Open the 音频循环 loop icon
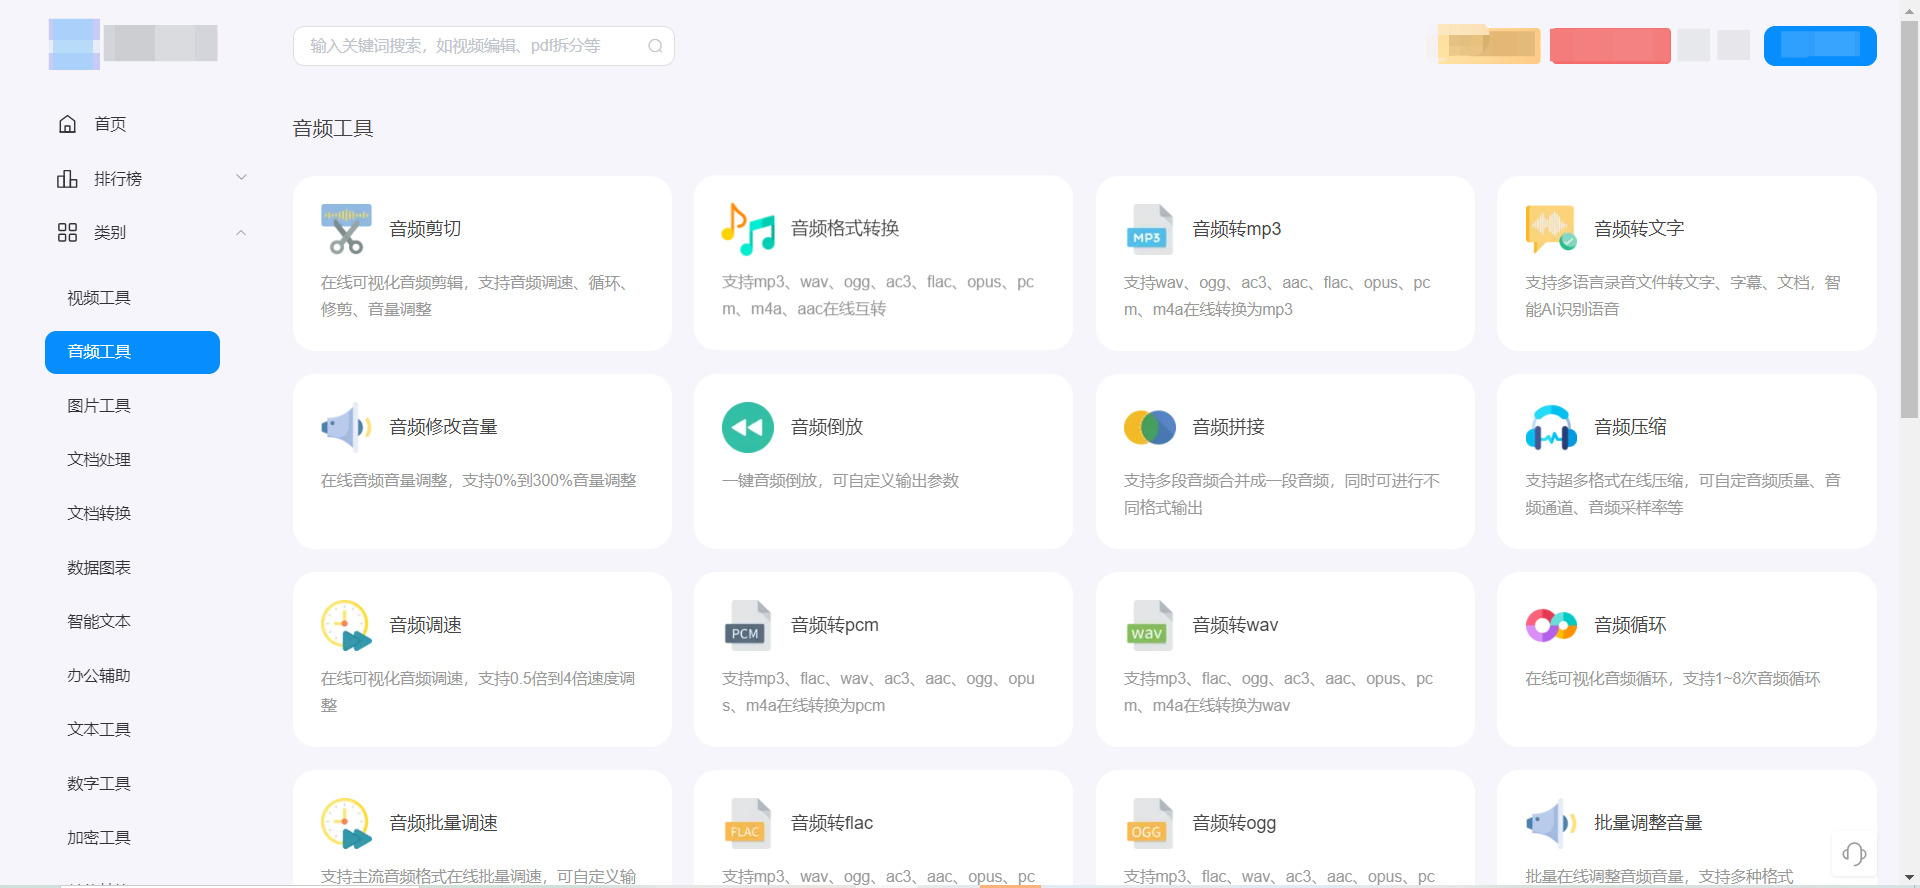Screen dimensions: 1920x888 [1551, 625]
